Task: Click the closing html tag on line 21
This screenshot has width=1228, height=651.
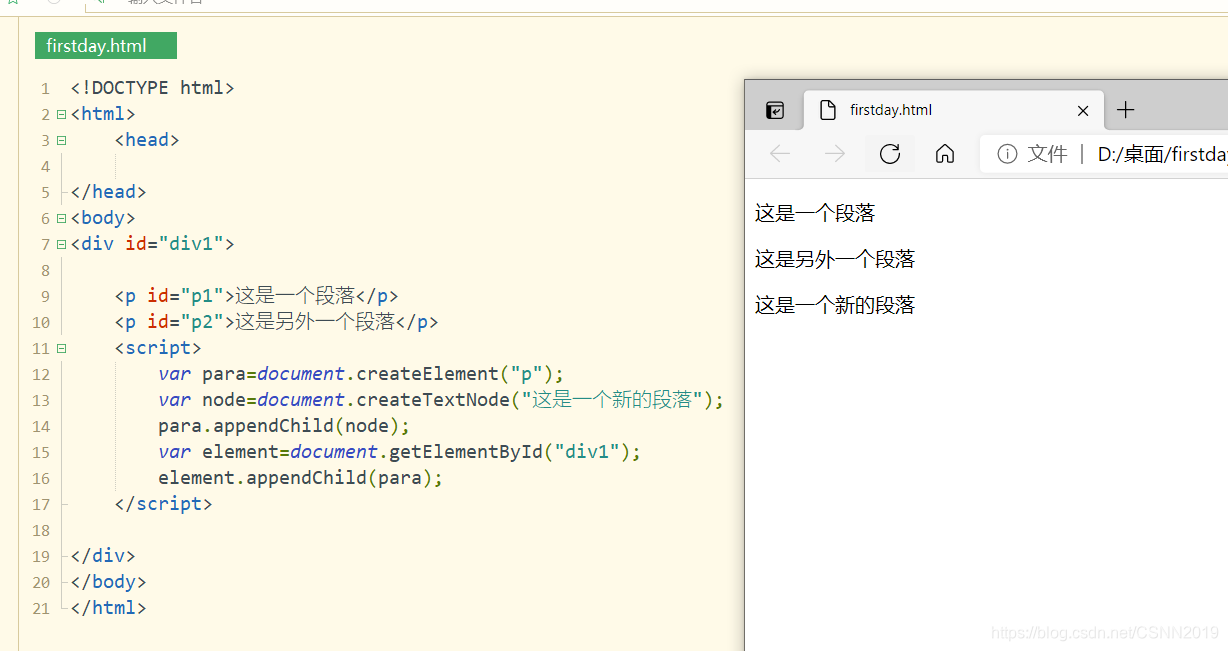Action: [x=108, y=608]
